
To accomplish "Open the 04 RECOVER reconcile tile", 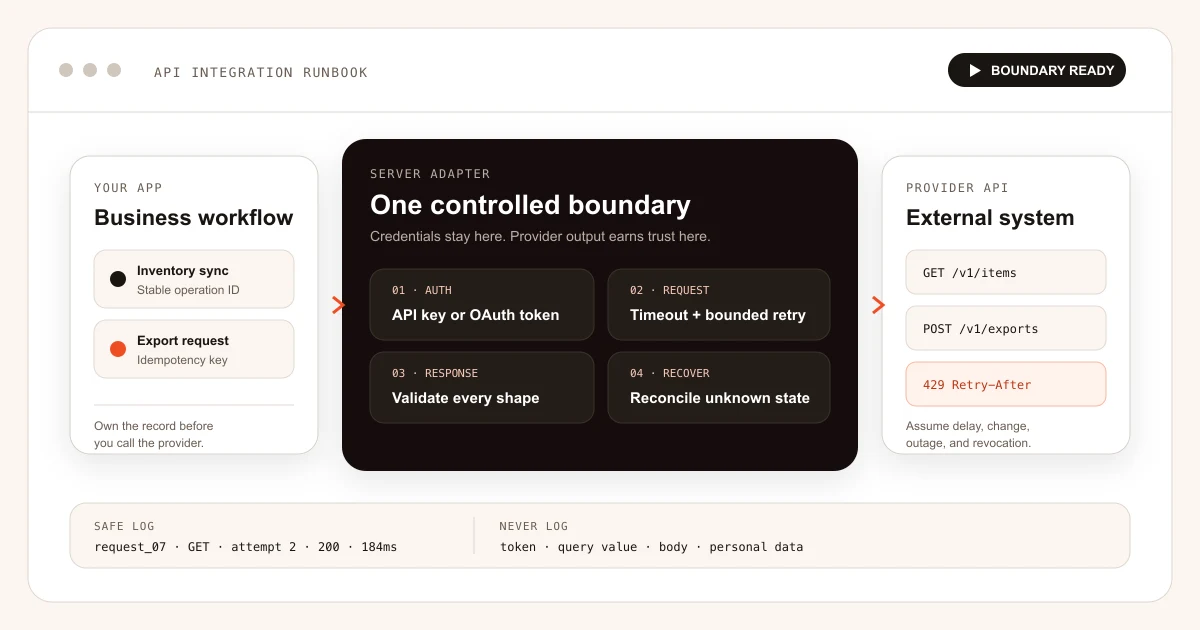I will point(719,387).
